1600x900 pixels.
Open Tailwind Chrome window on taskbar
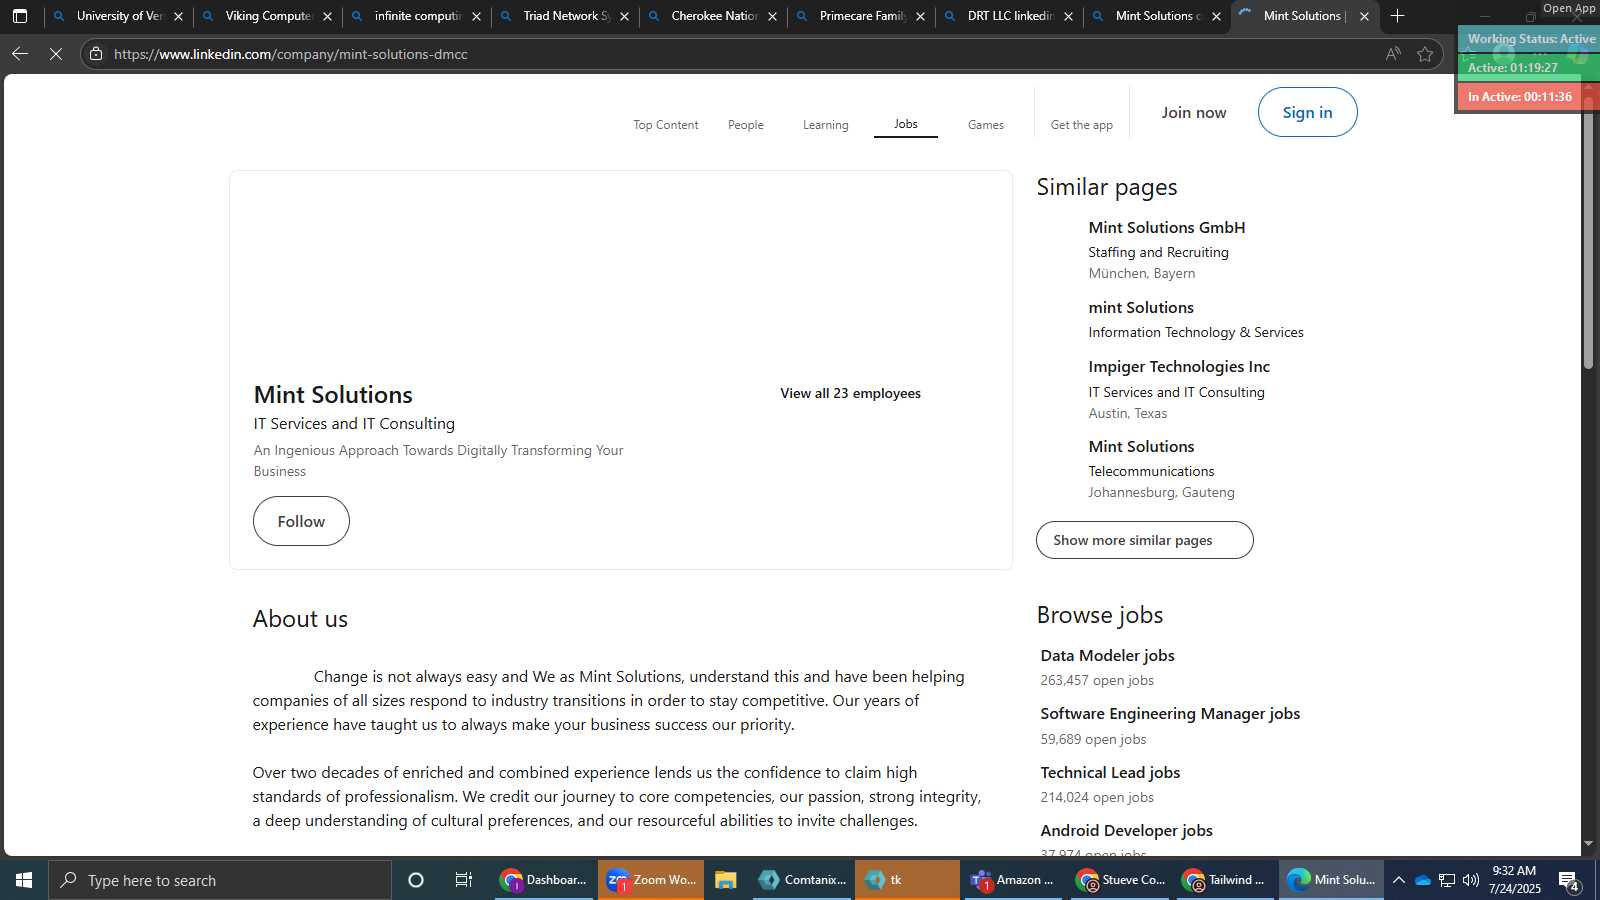click(1225, 880)
